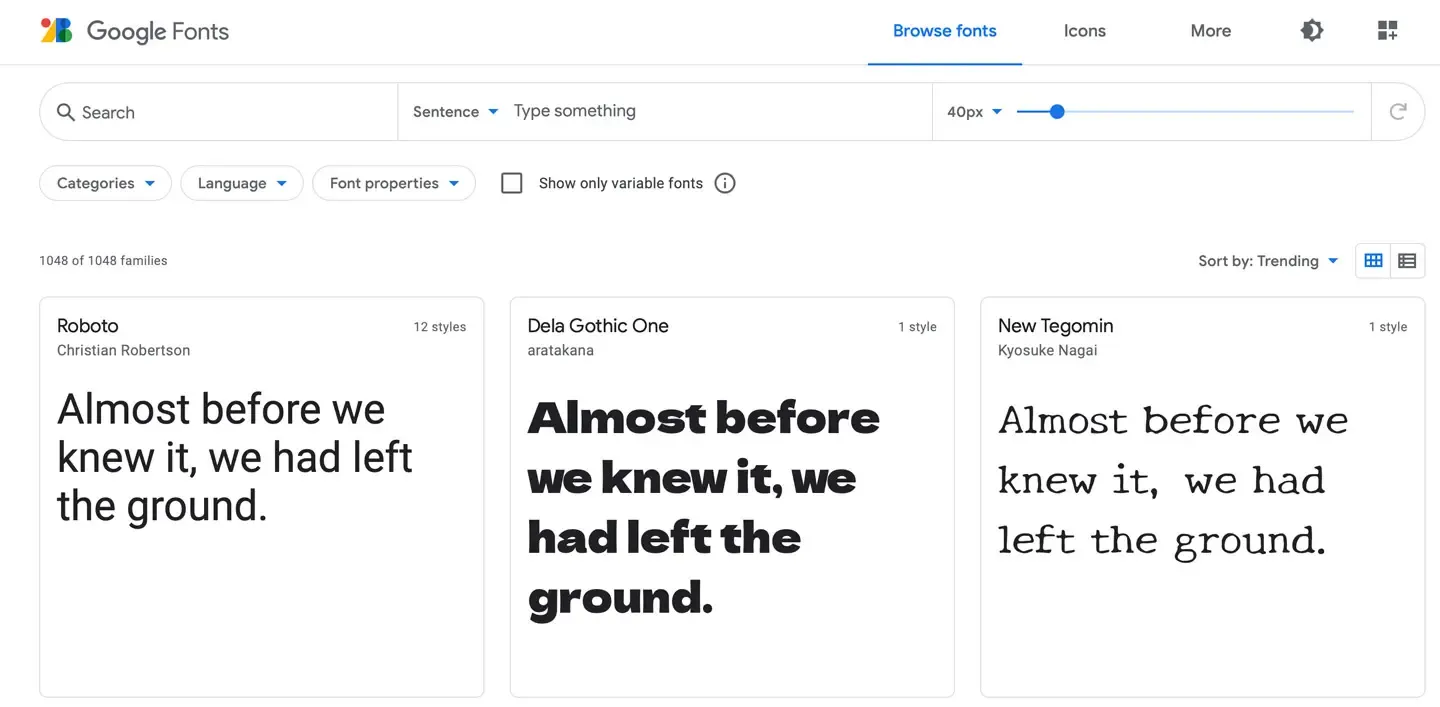Click the Google Fonts title text
Image resolution: width=1440 pixels, height=707 pixels.
[x=158, y=31]
